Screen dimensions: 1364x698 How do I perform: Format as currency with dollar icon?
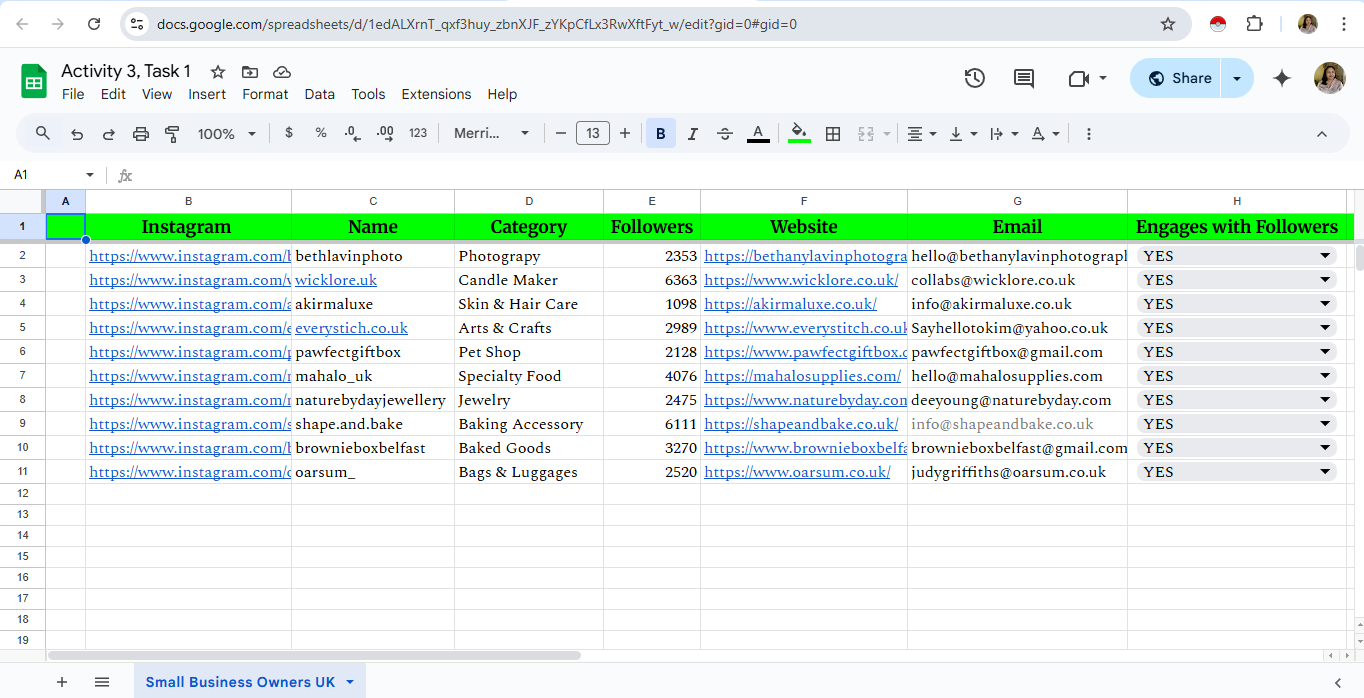[x=289, y=133]
